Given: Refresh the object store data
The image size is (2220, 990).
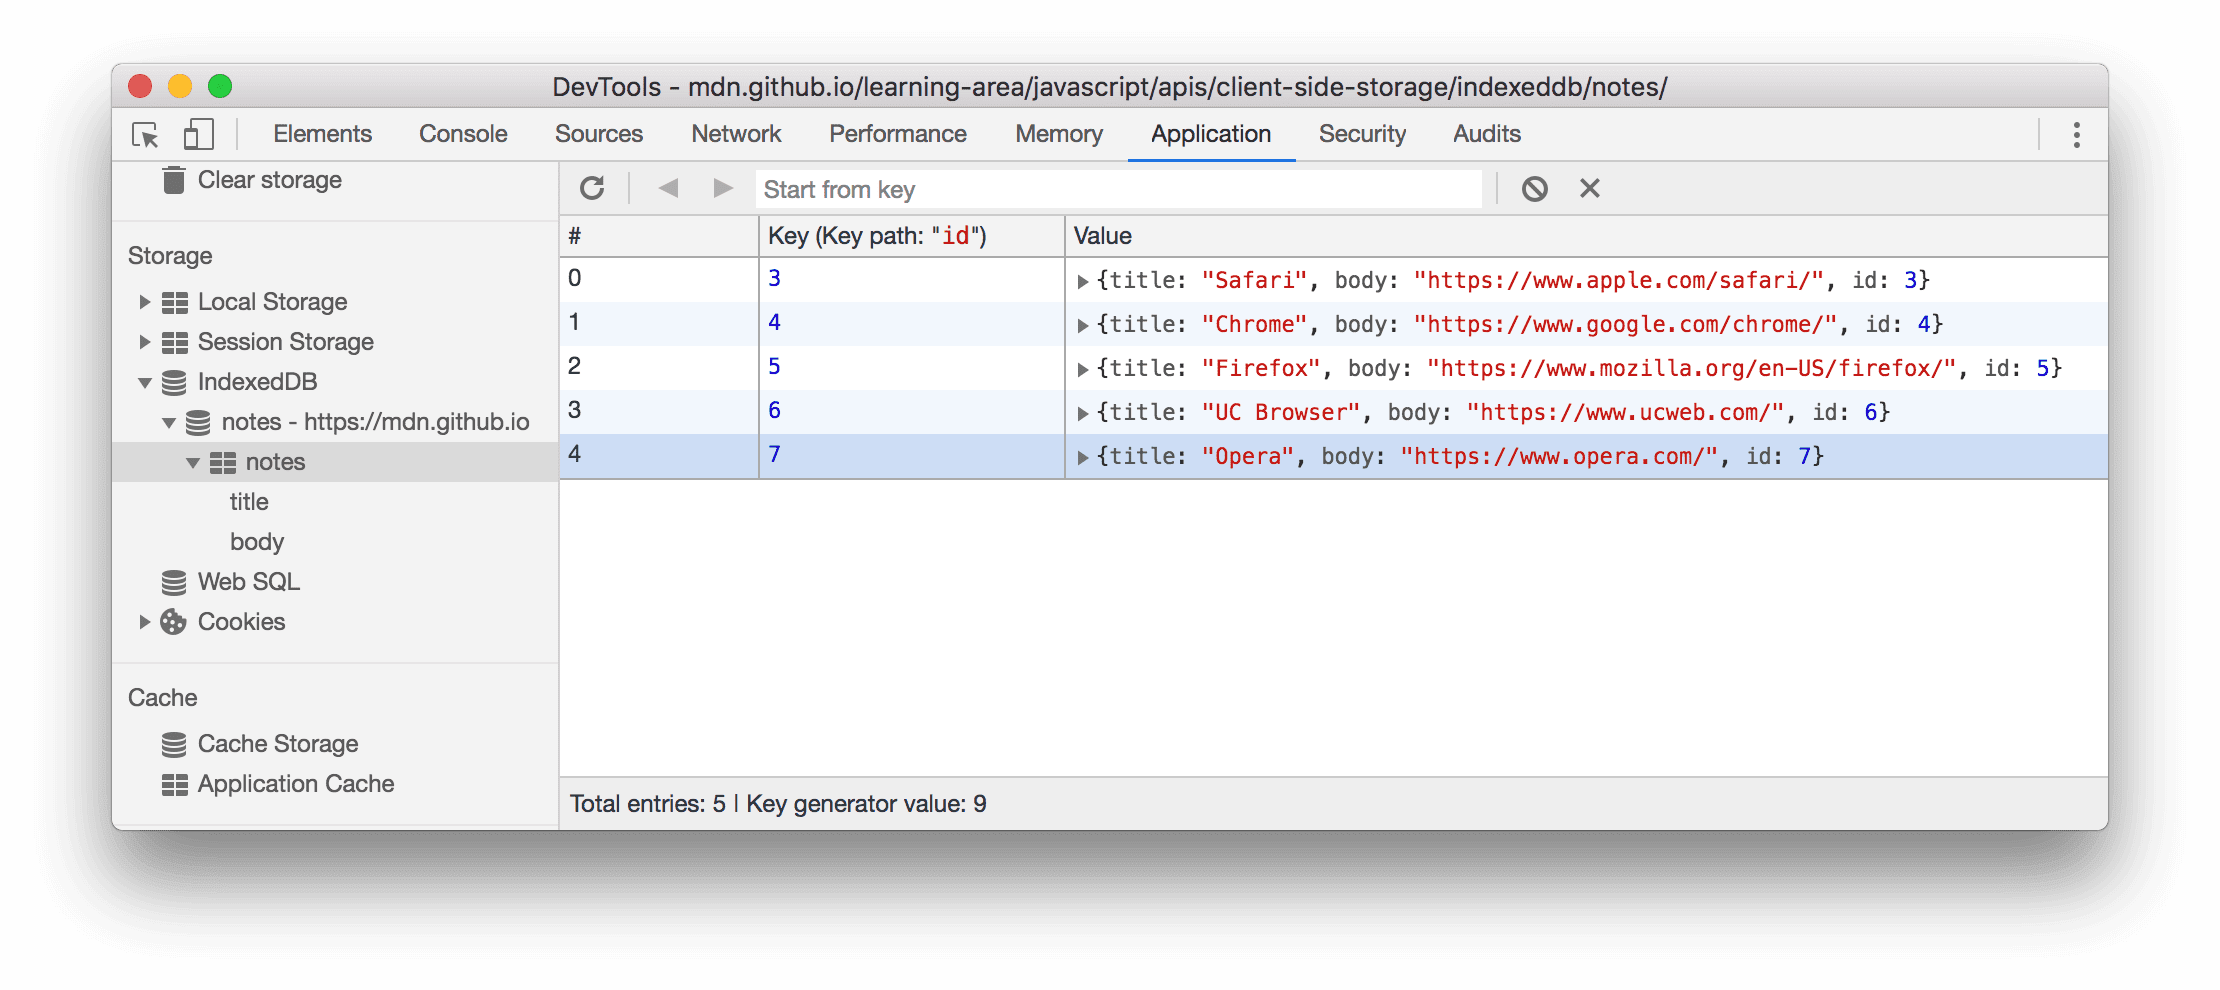Looking at the screenshot, I should (x=593, y=188).
